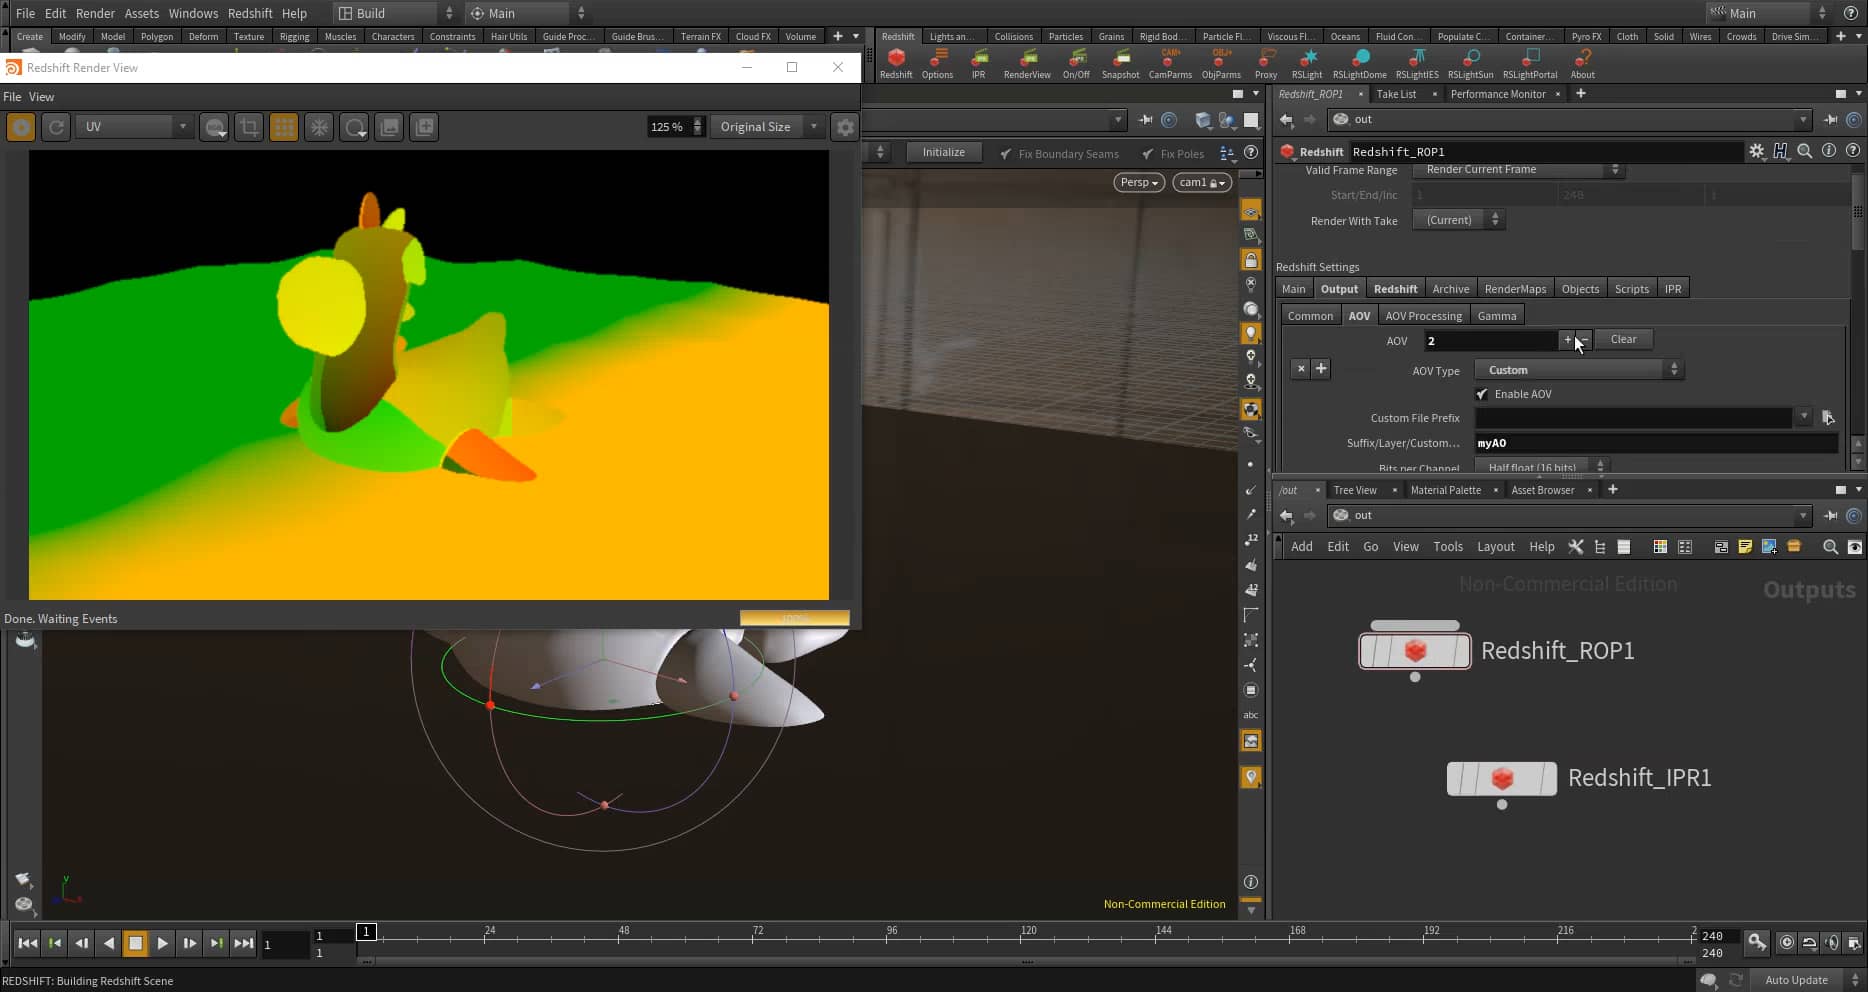Start an IPR session from the shelf
1868x992 pixels.
pyautogui.click(x=978, y=62)
